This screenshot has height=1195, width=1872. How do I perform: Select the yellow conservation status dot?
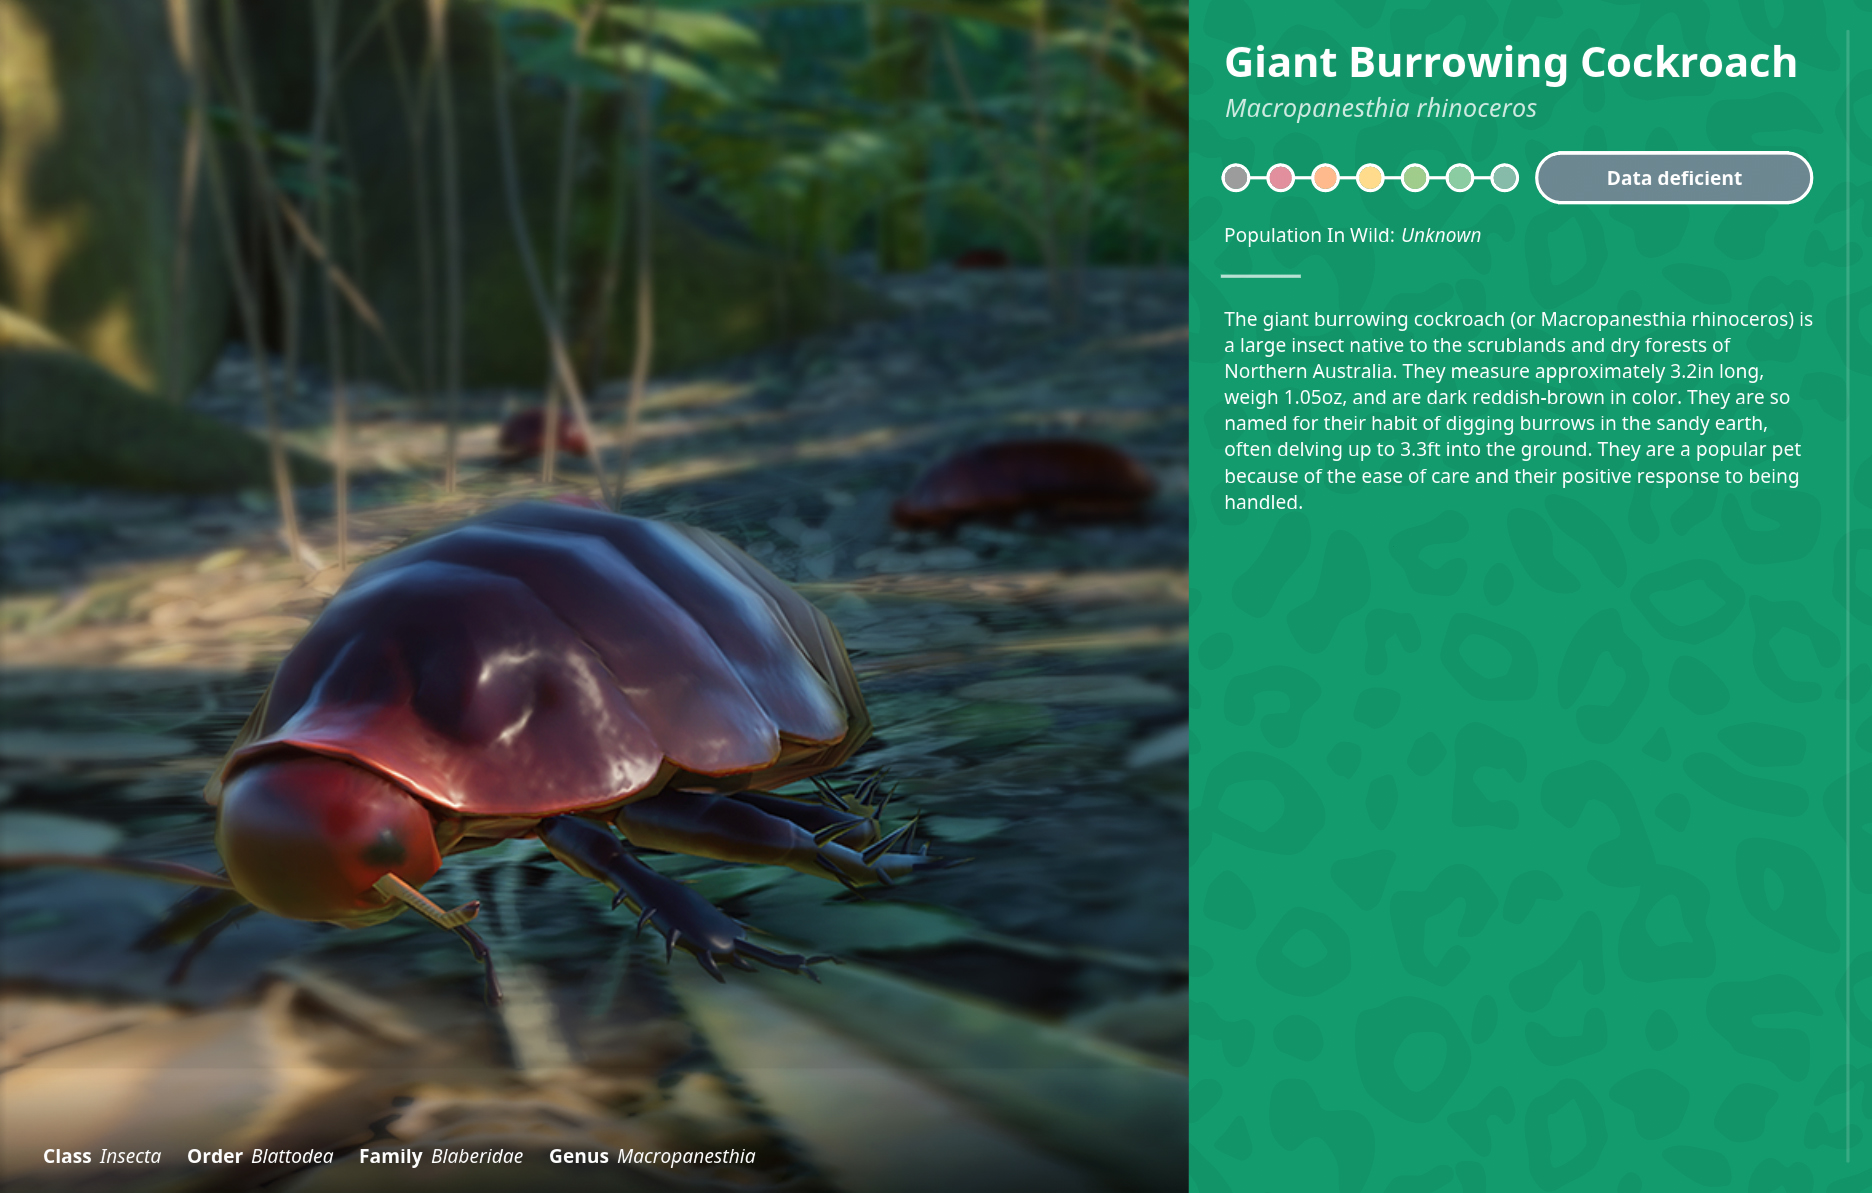coord(1370,178)
